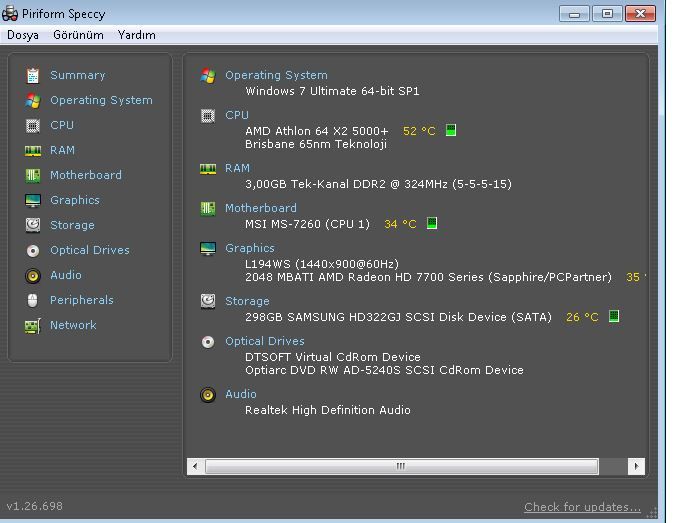Click the Optical Drives heading in summary
The height and width of the screenshot is (523, 684).
tap(265, 342)
